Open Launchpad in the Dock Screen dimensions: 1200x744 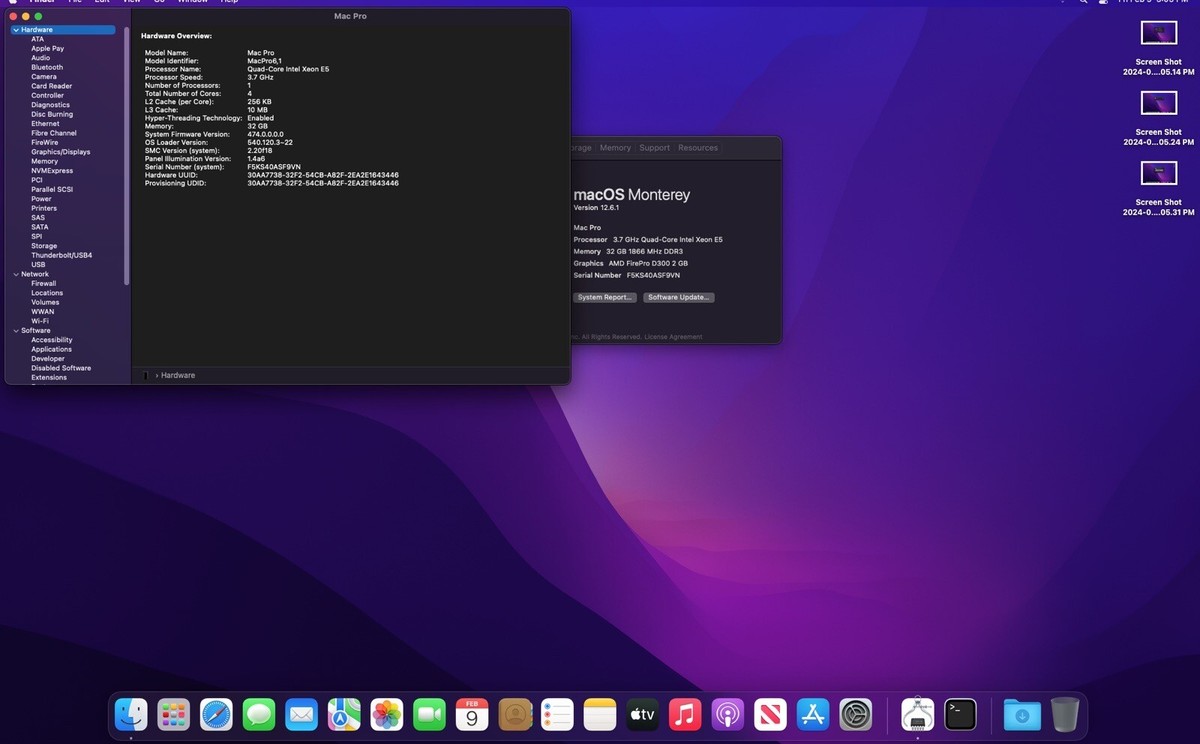pos(174,714)
